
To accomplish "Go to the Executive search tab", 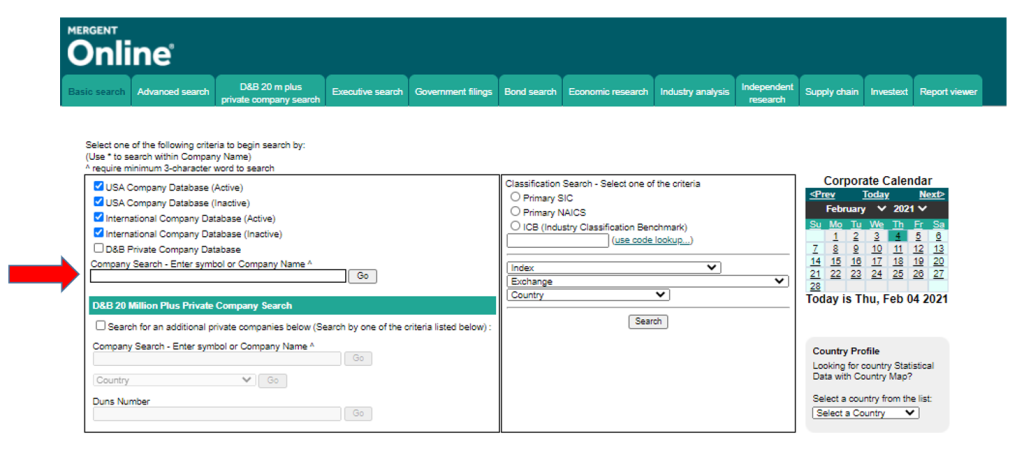I will click(x=367, y=91).
